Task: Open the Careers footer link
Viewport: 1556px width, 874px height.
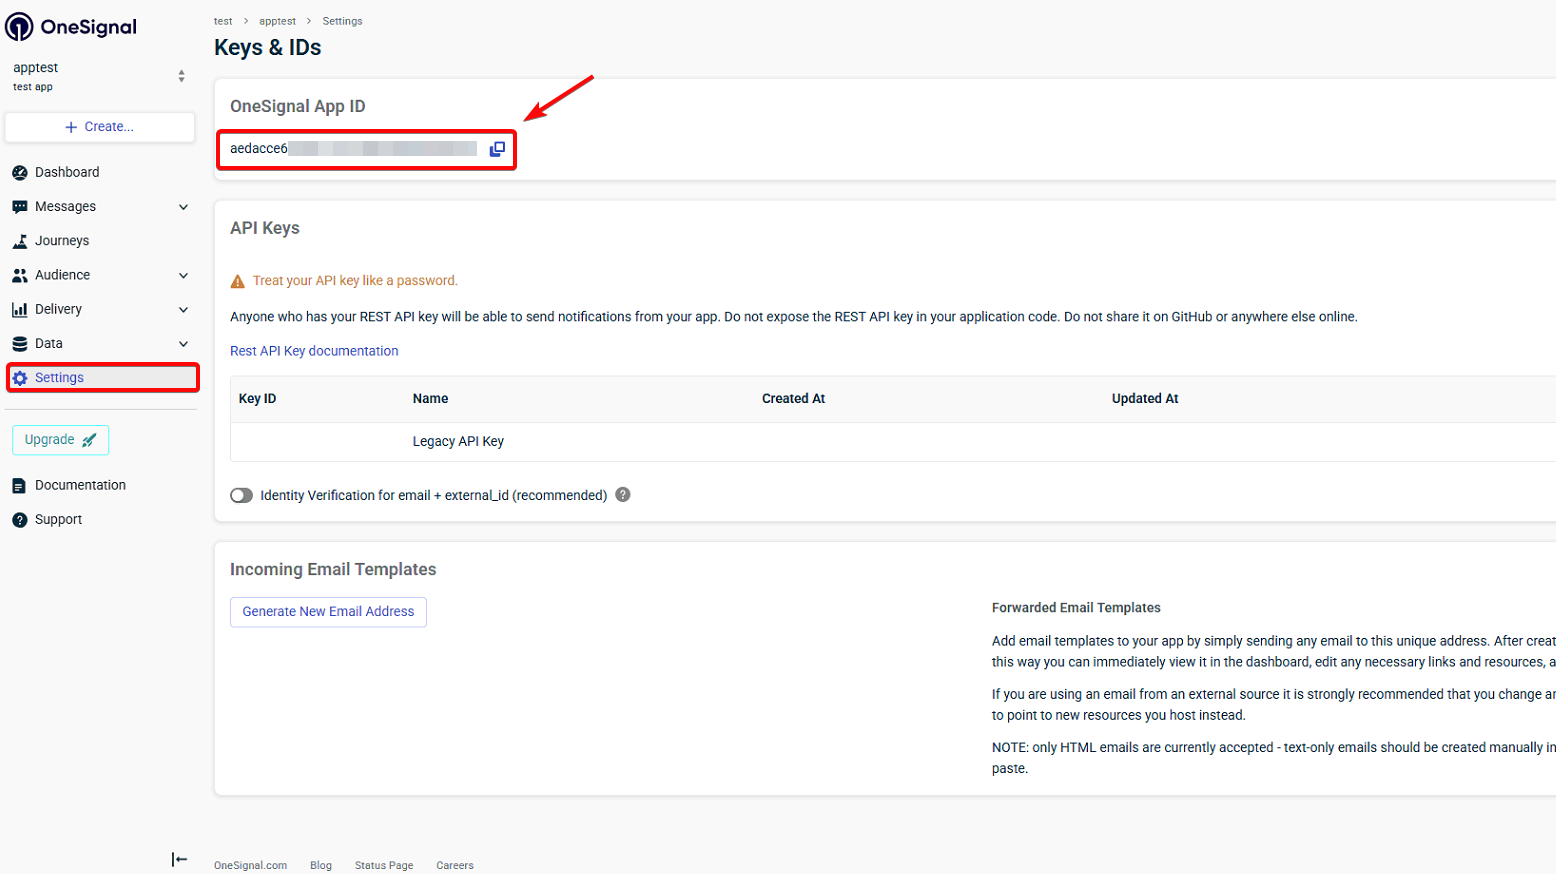Action: [455, 866]
